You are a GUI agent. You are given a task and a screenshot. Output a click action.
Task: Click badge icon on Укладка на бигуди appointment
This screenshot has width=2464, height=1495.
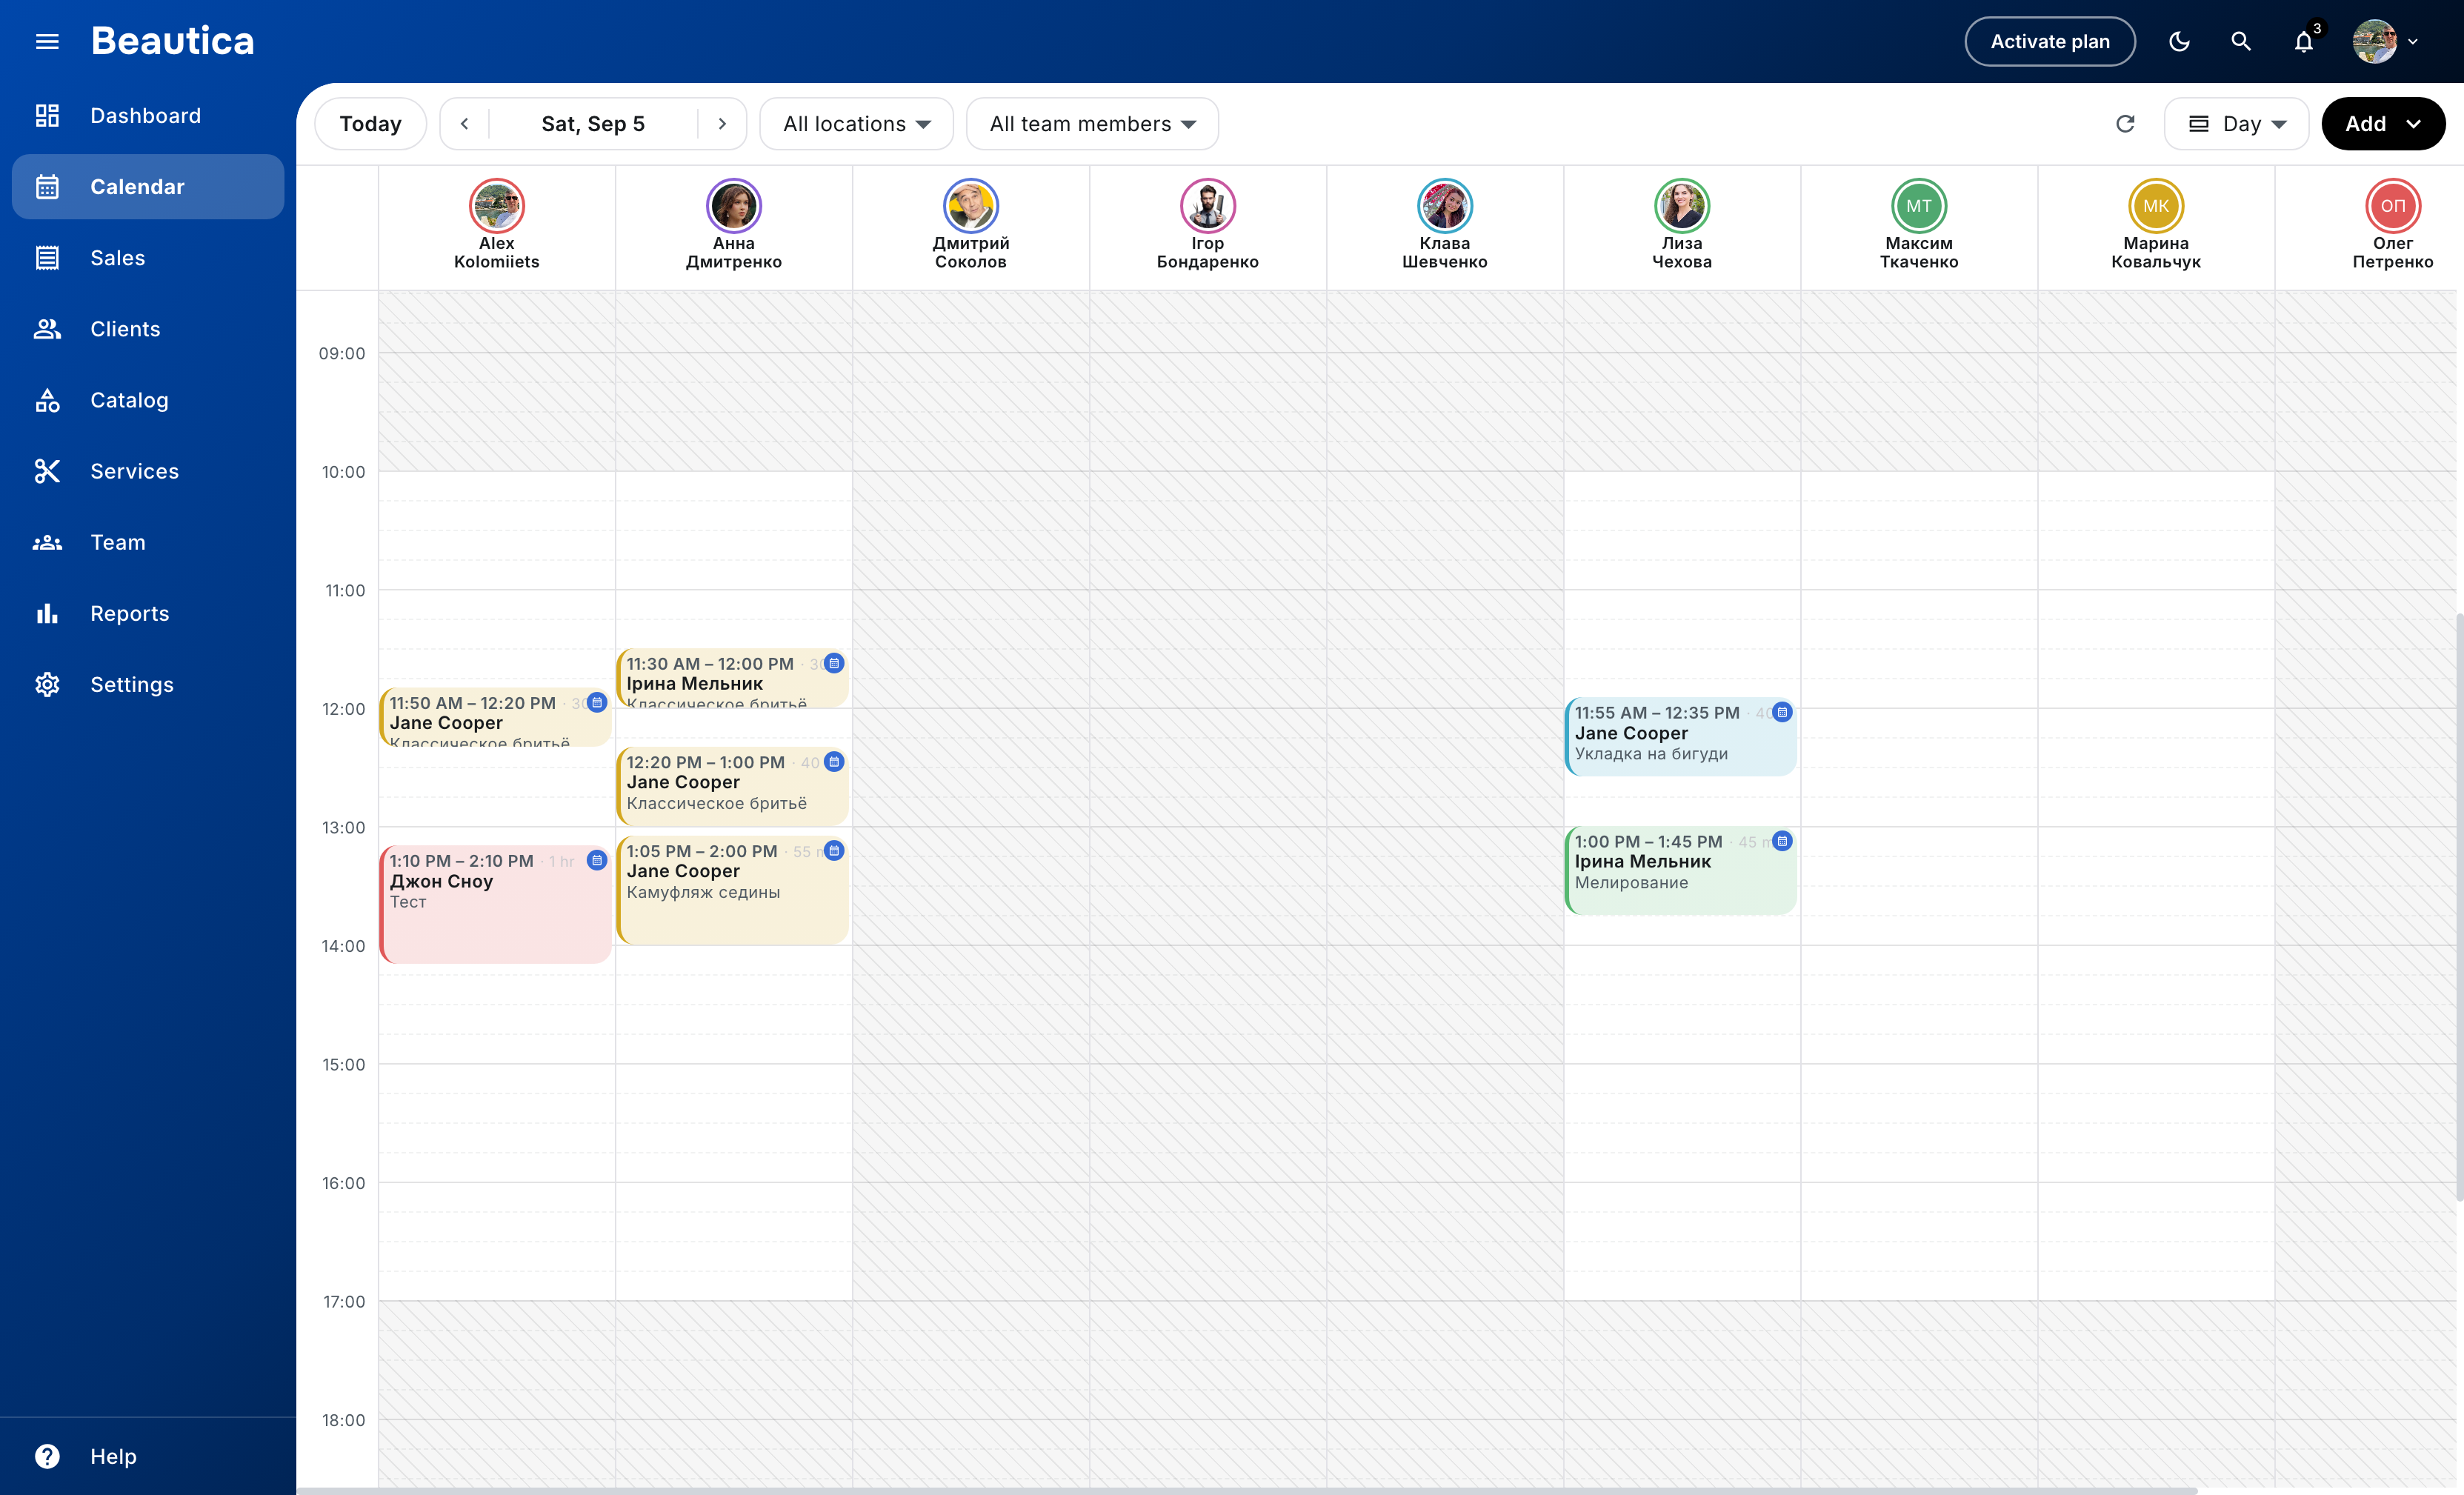click(1782, 712)
